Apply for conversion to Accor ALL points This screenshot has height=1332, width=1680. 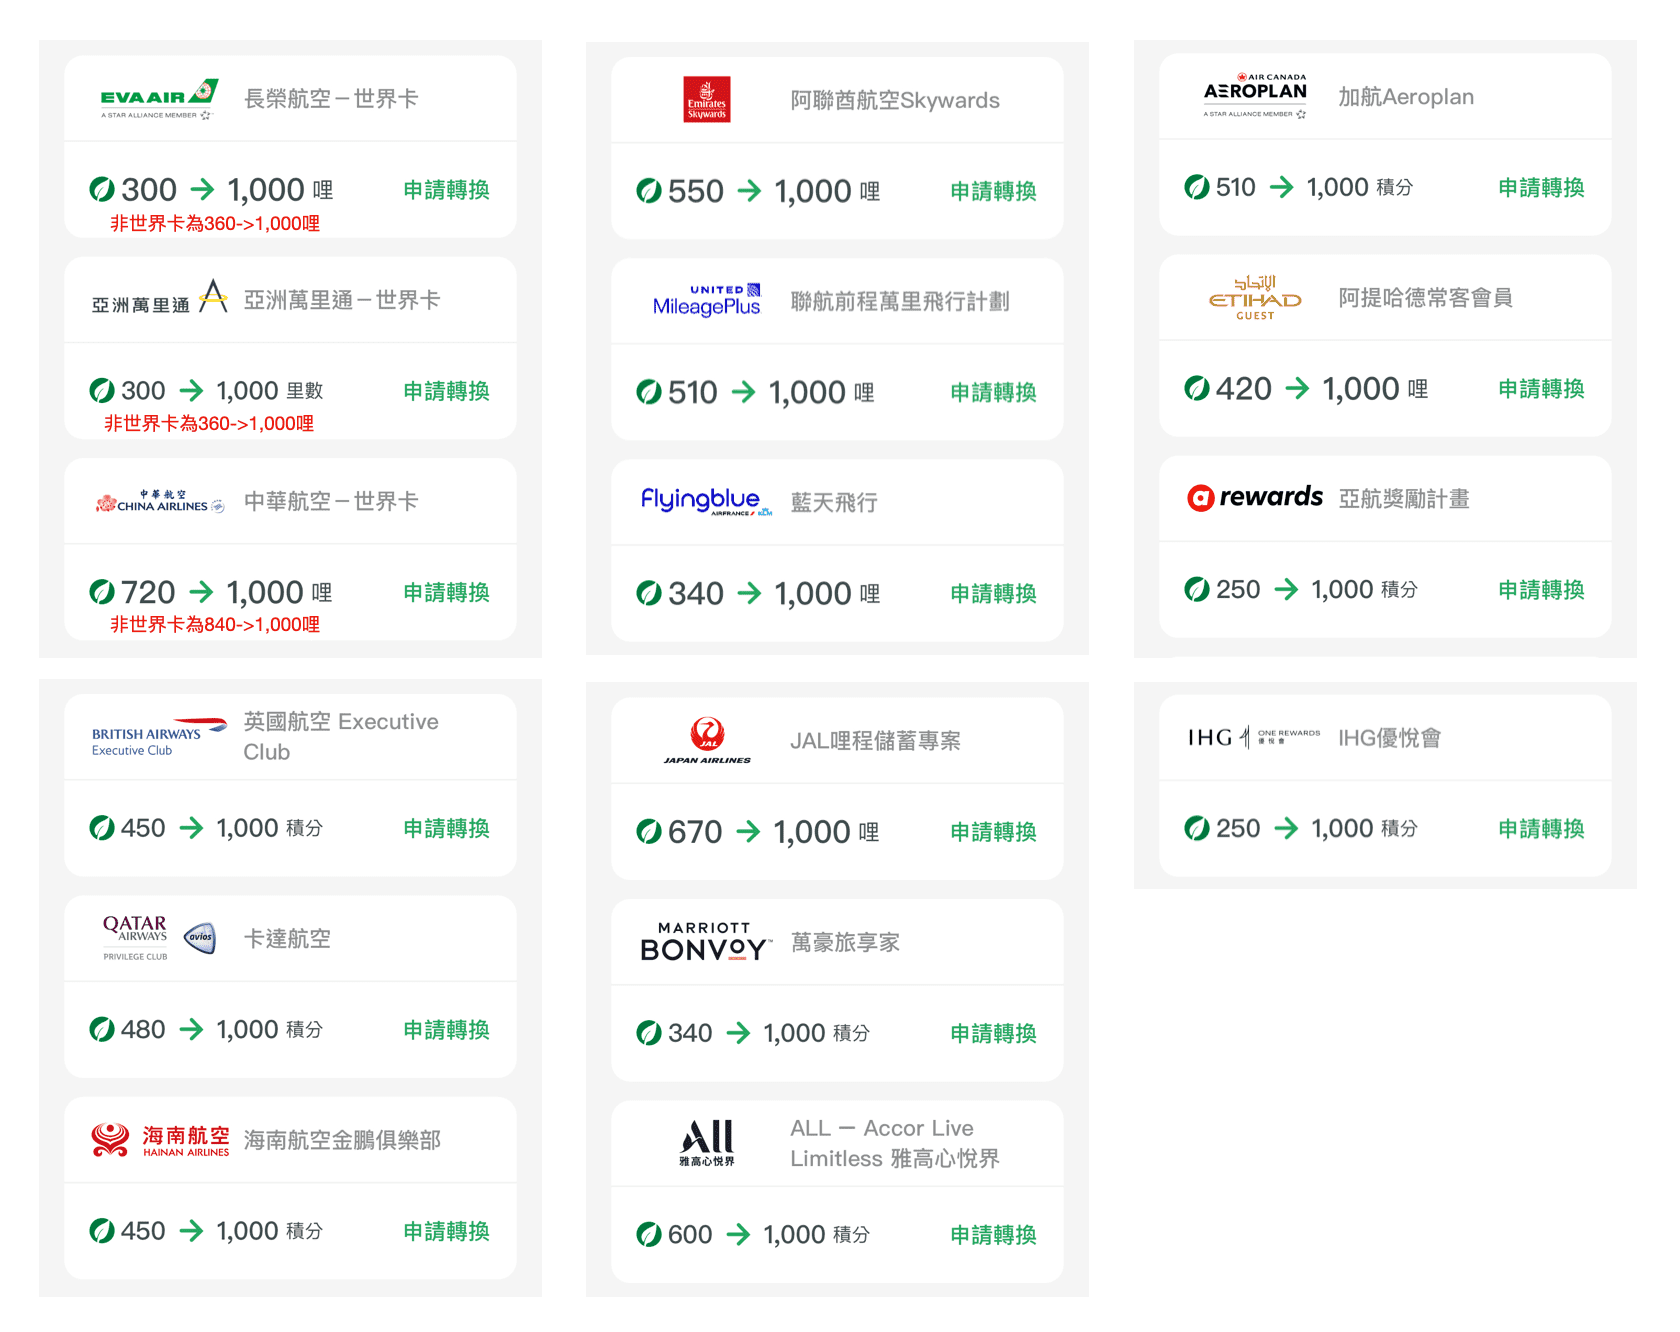993,1235
